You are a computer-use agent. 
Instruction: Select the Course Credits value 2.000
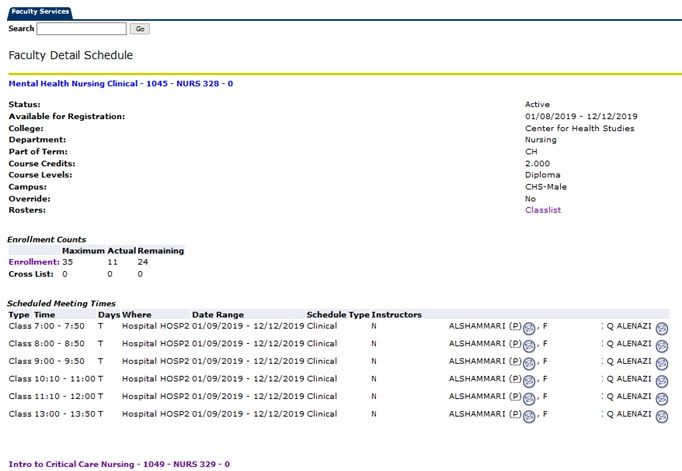coord(537,164)
